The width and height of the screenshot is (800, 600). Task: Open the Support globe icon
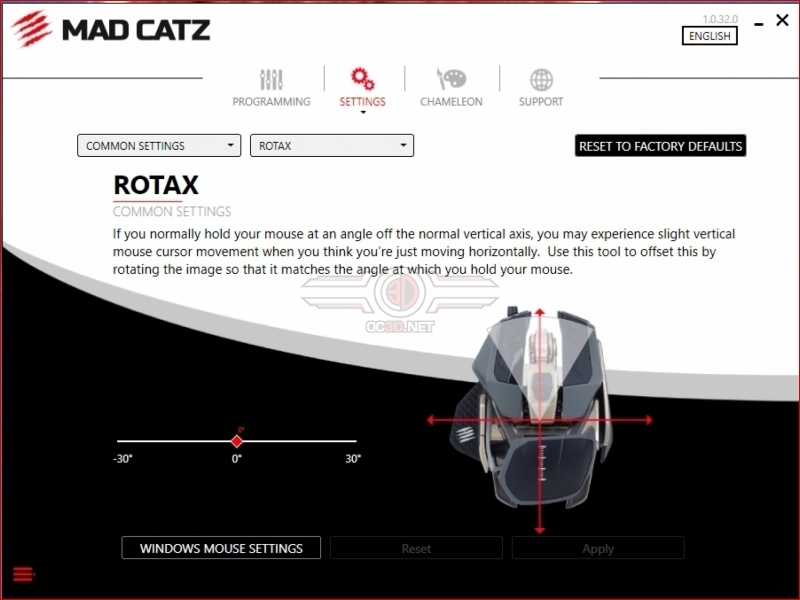(x=541, y=80)
